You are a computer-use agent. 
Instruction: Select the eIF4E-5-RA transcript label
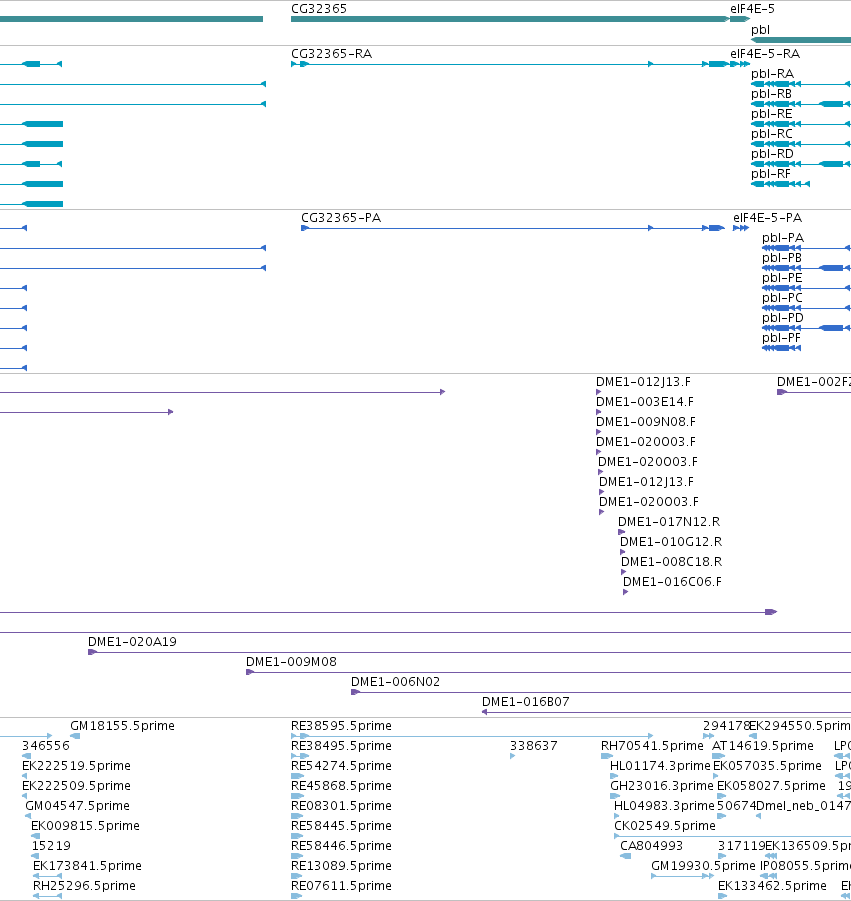coord(765,54)
